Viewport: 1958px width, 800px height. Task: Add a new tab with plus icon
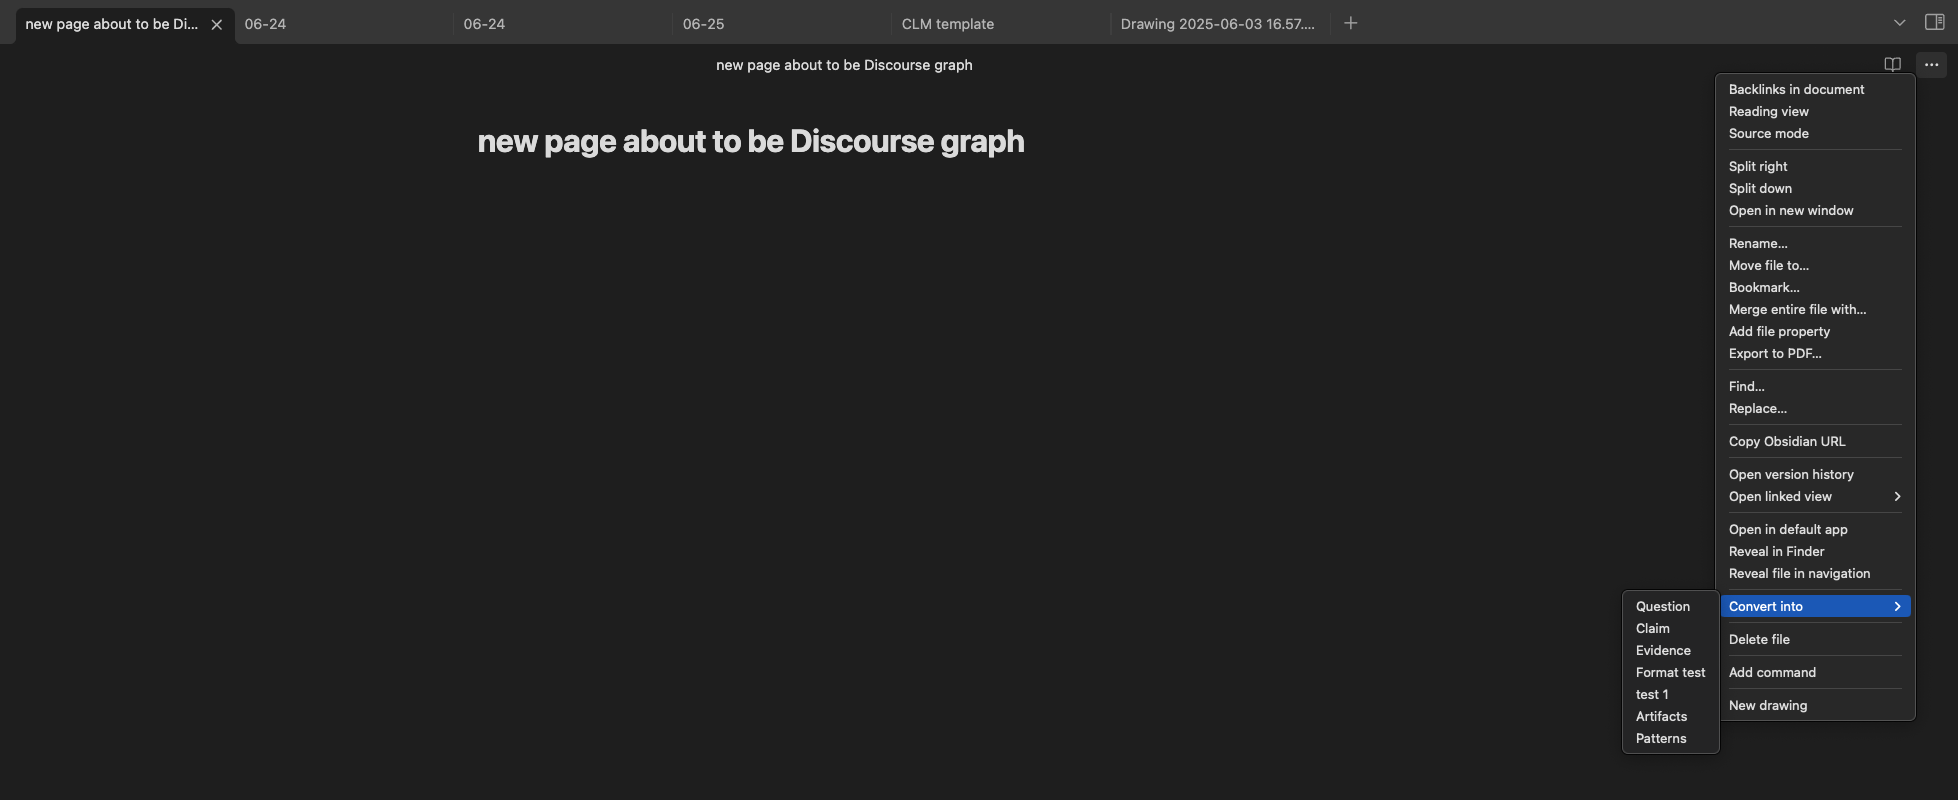1350,23
